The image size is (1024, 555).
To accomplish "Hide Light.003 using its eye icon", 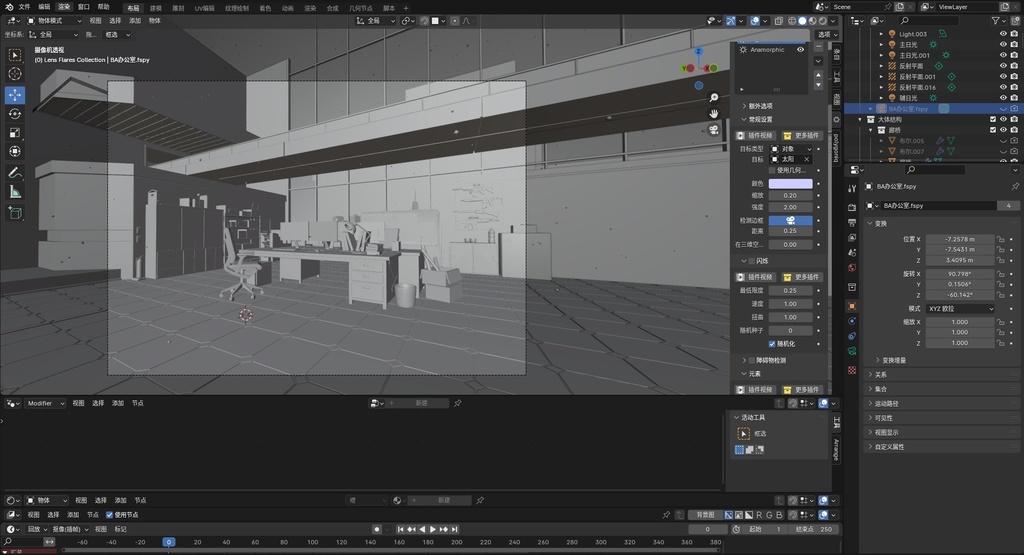I will (1003, 34).
